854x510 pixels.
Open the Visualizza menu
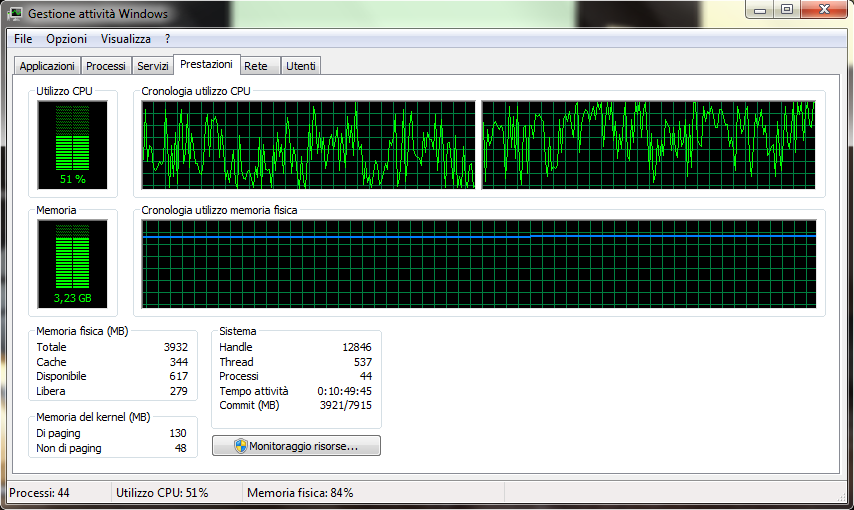coord(126,39)
